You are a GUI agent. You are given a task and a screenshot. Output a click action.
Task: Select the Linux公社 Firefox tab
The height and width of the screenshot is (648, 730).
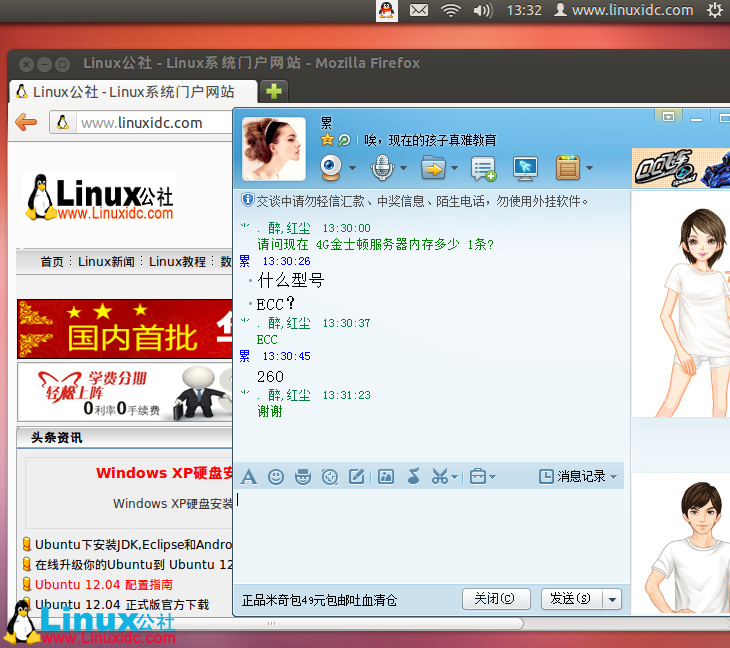pyautogui.click(x=133, y=92)
